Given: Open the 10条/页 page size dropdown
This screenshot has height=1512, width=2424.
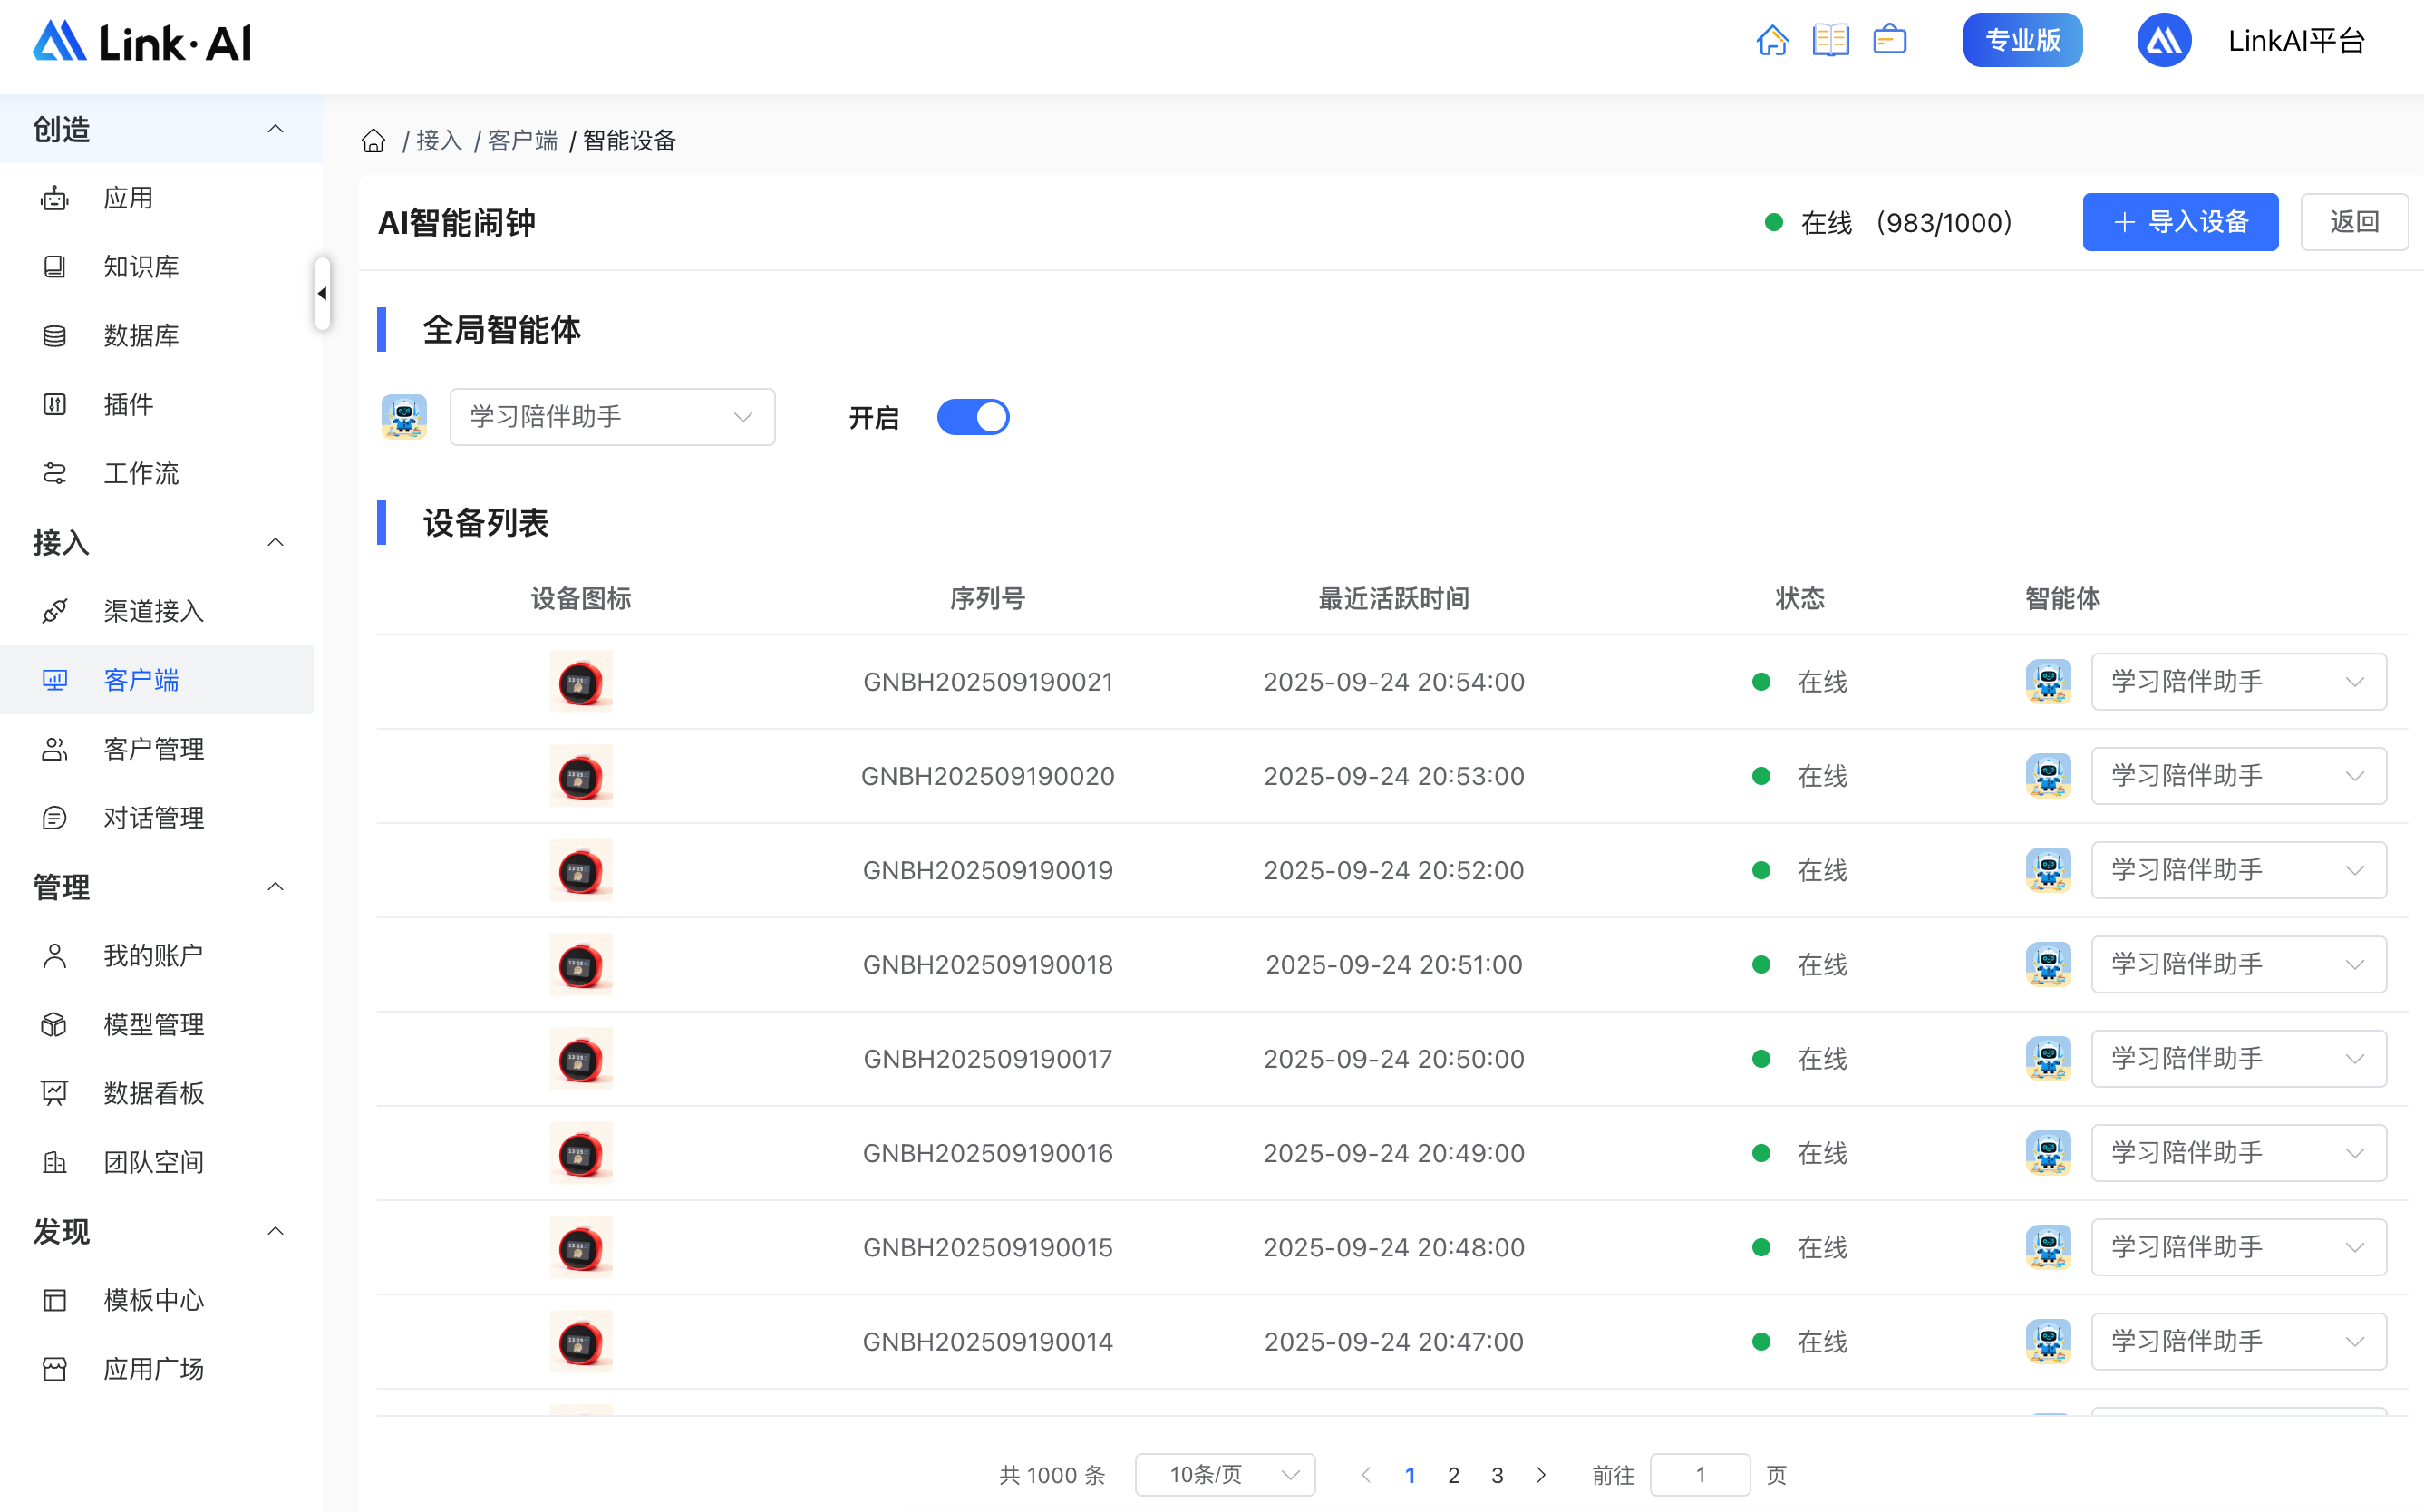Looking at the screenshot, I should click(1225, 1475).
